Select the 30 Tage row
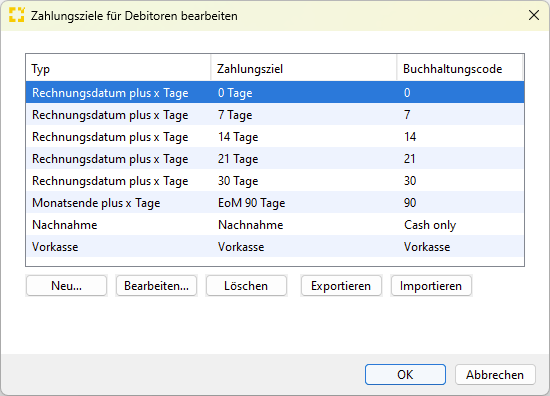 click(275, 181)
